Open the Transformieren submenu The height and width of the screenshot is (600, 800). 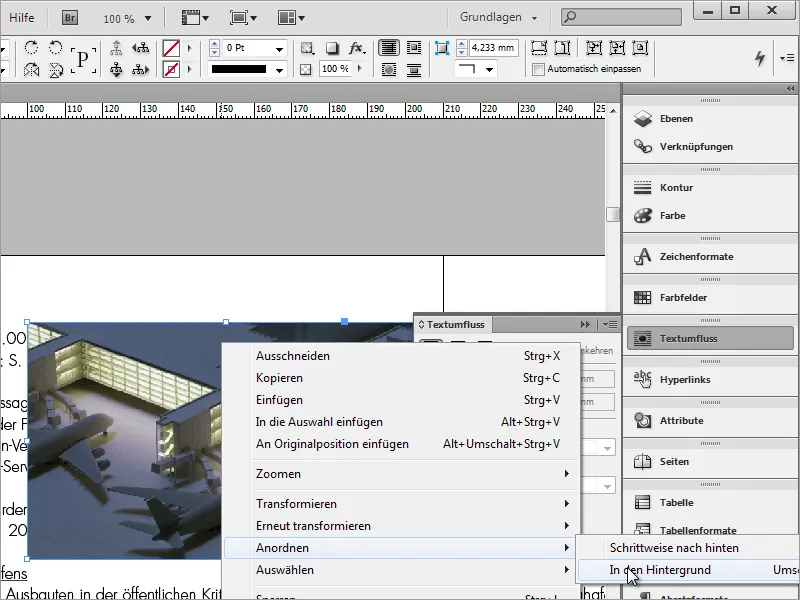coord(402,504)
